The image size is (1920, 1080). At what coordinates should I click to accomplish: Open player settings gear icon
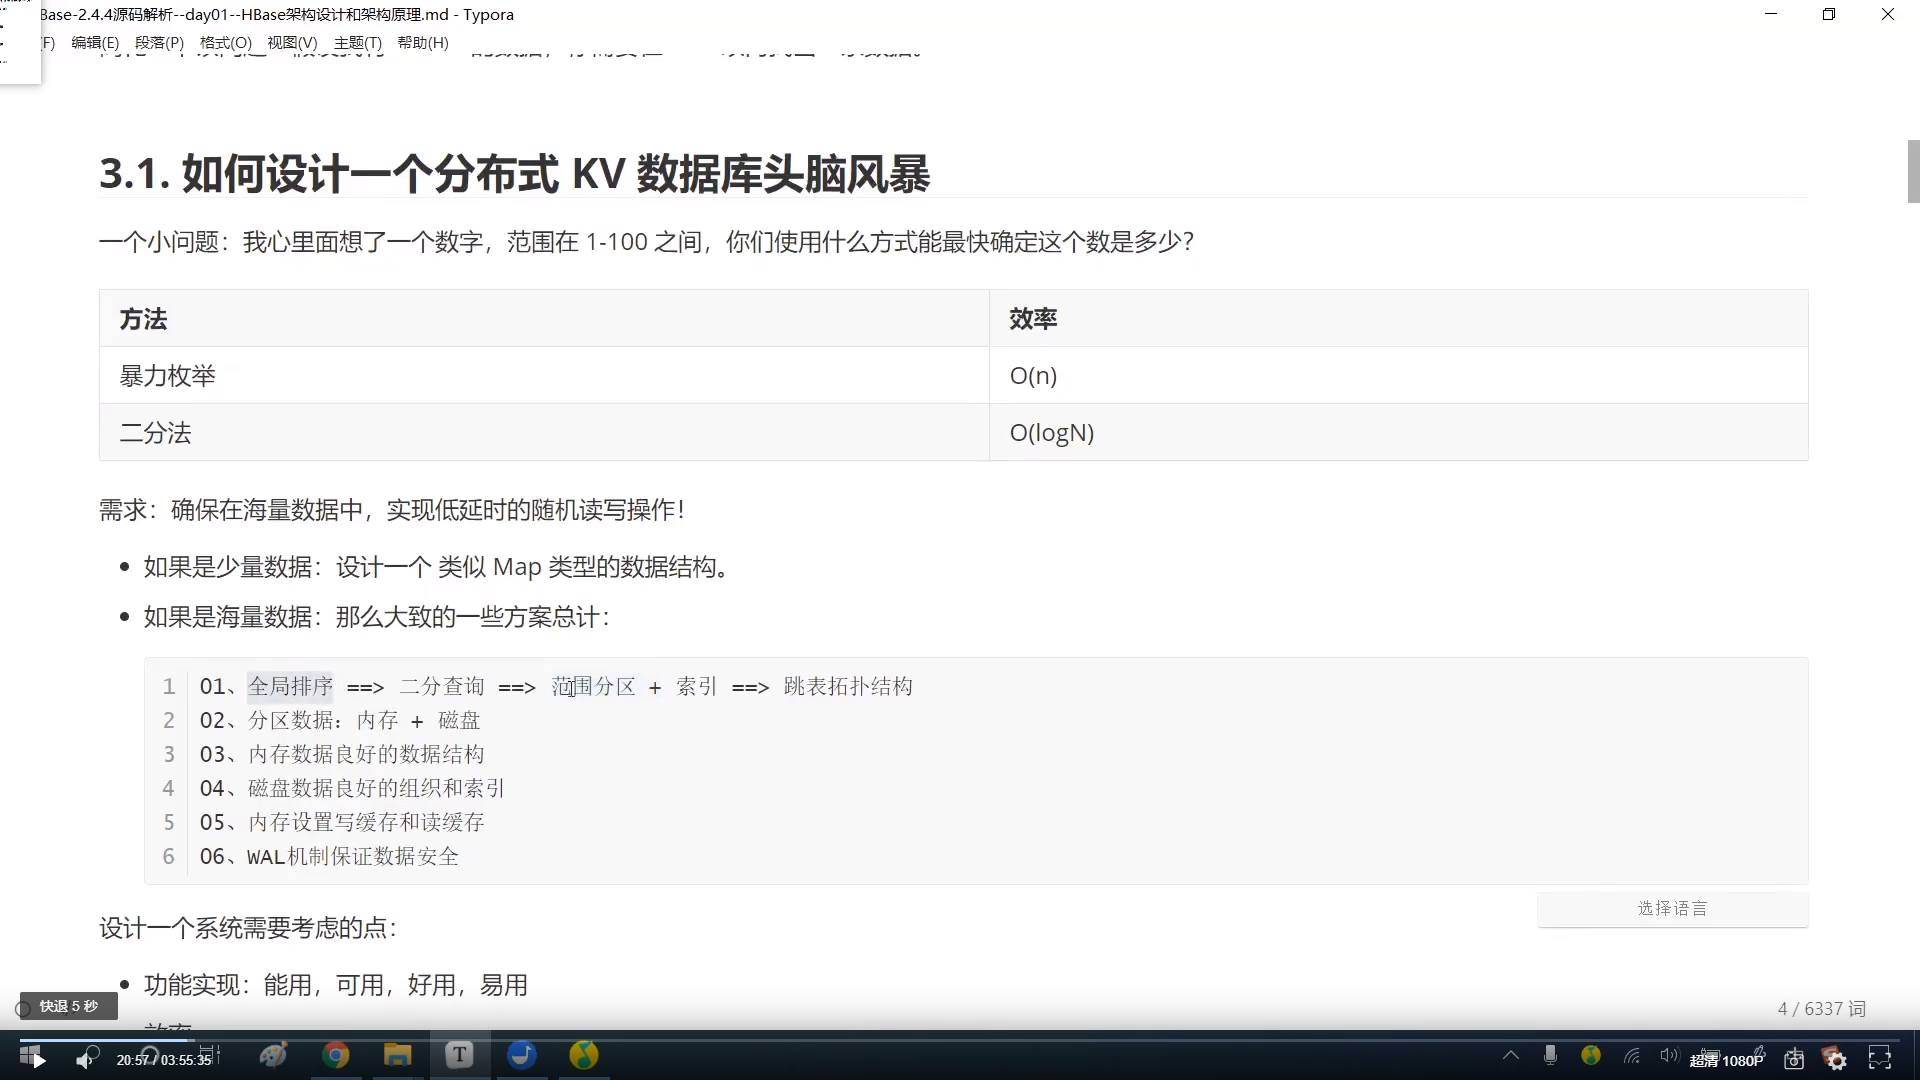pyautogui.click(x=1836, y=1059)
